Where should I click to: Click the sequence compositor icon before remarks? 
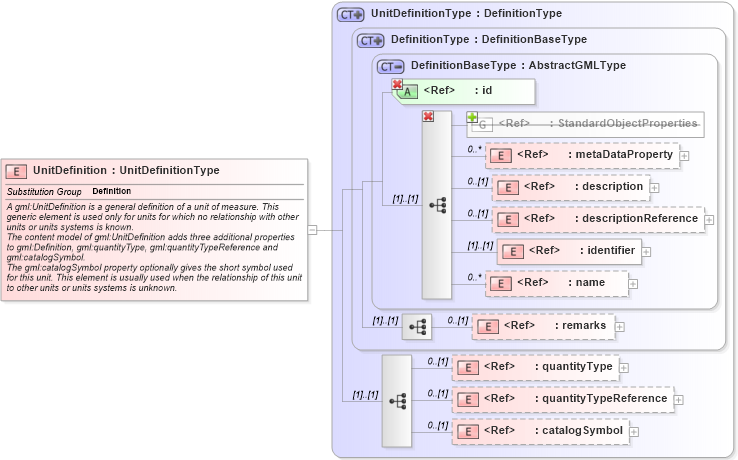click(x=417, y=326)
